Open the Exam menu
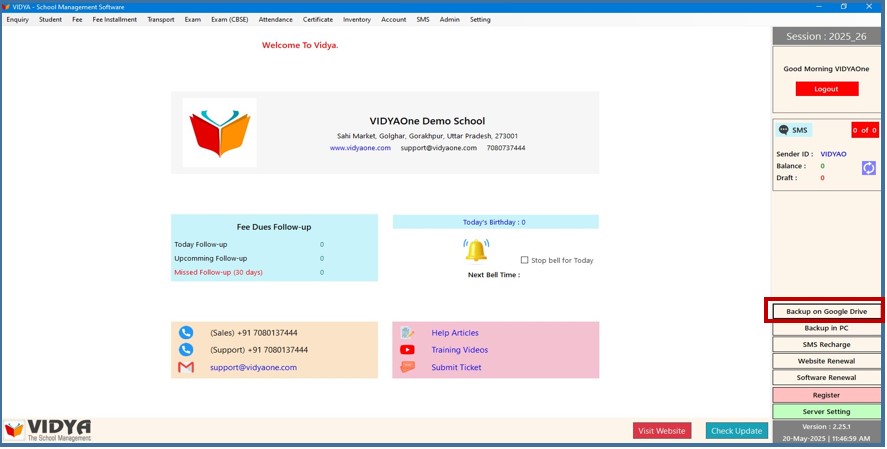This screenshot has width=887, height=449. click(x=192, y=19)
